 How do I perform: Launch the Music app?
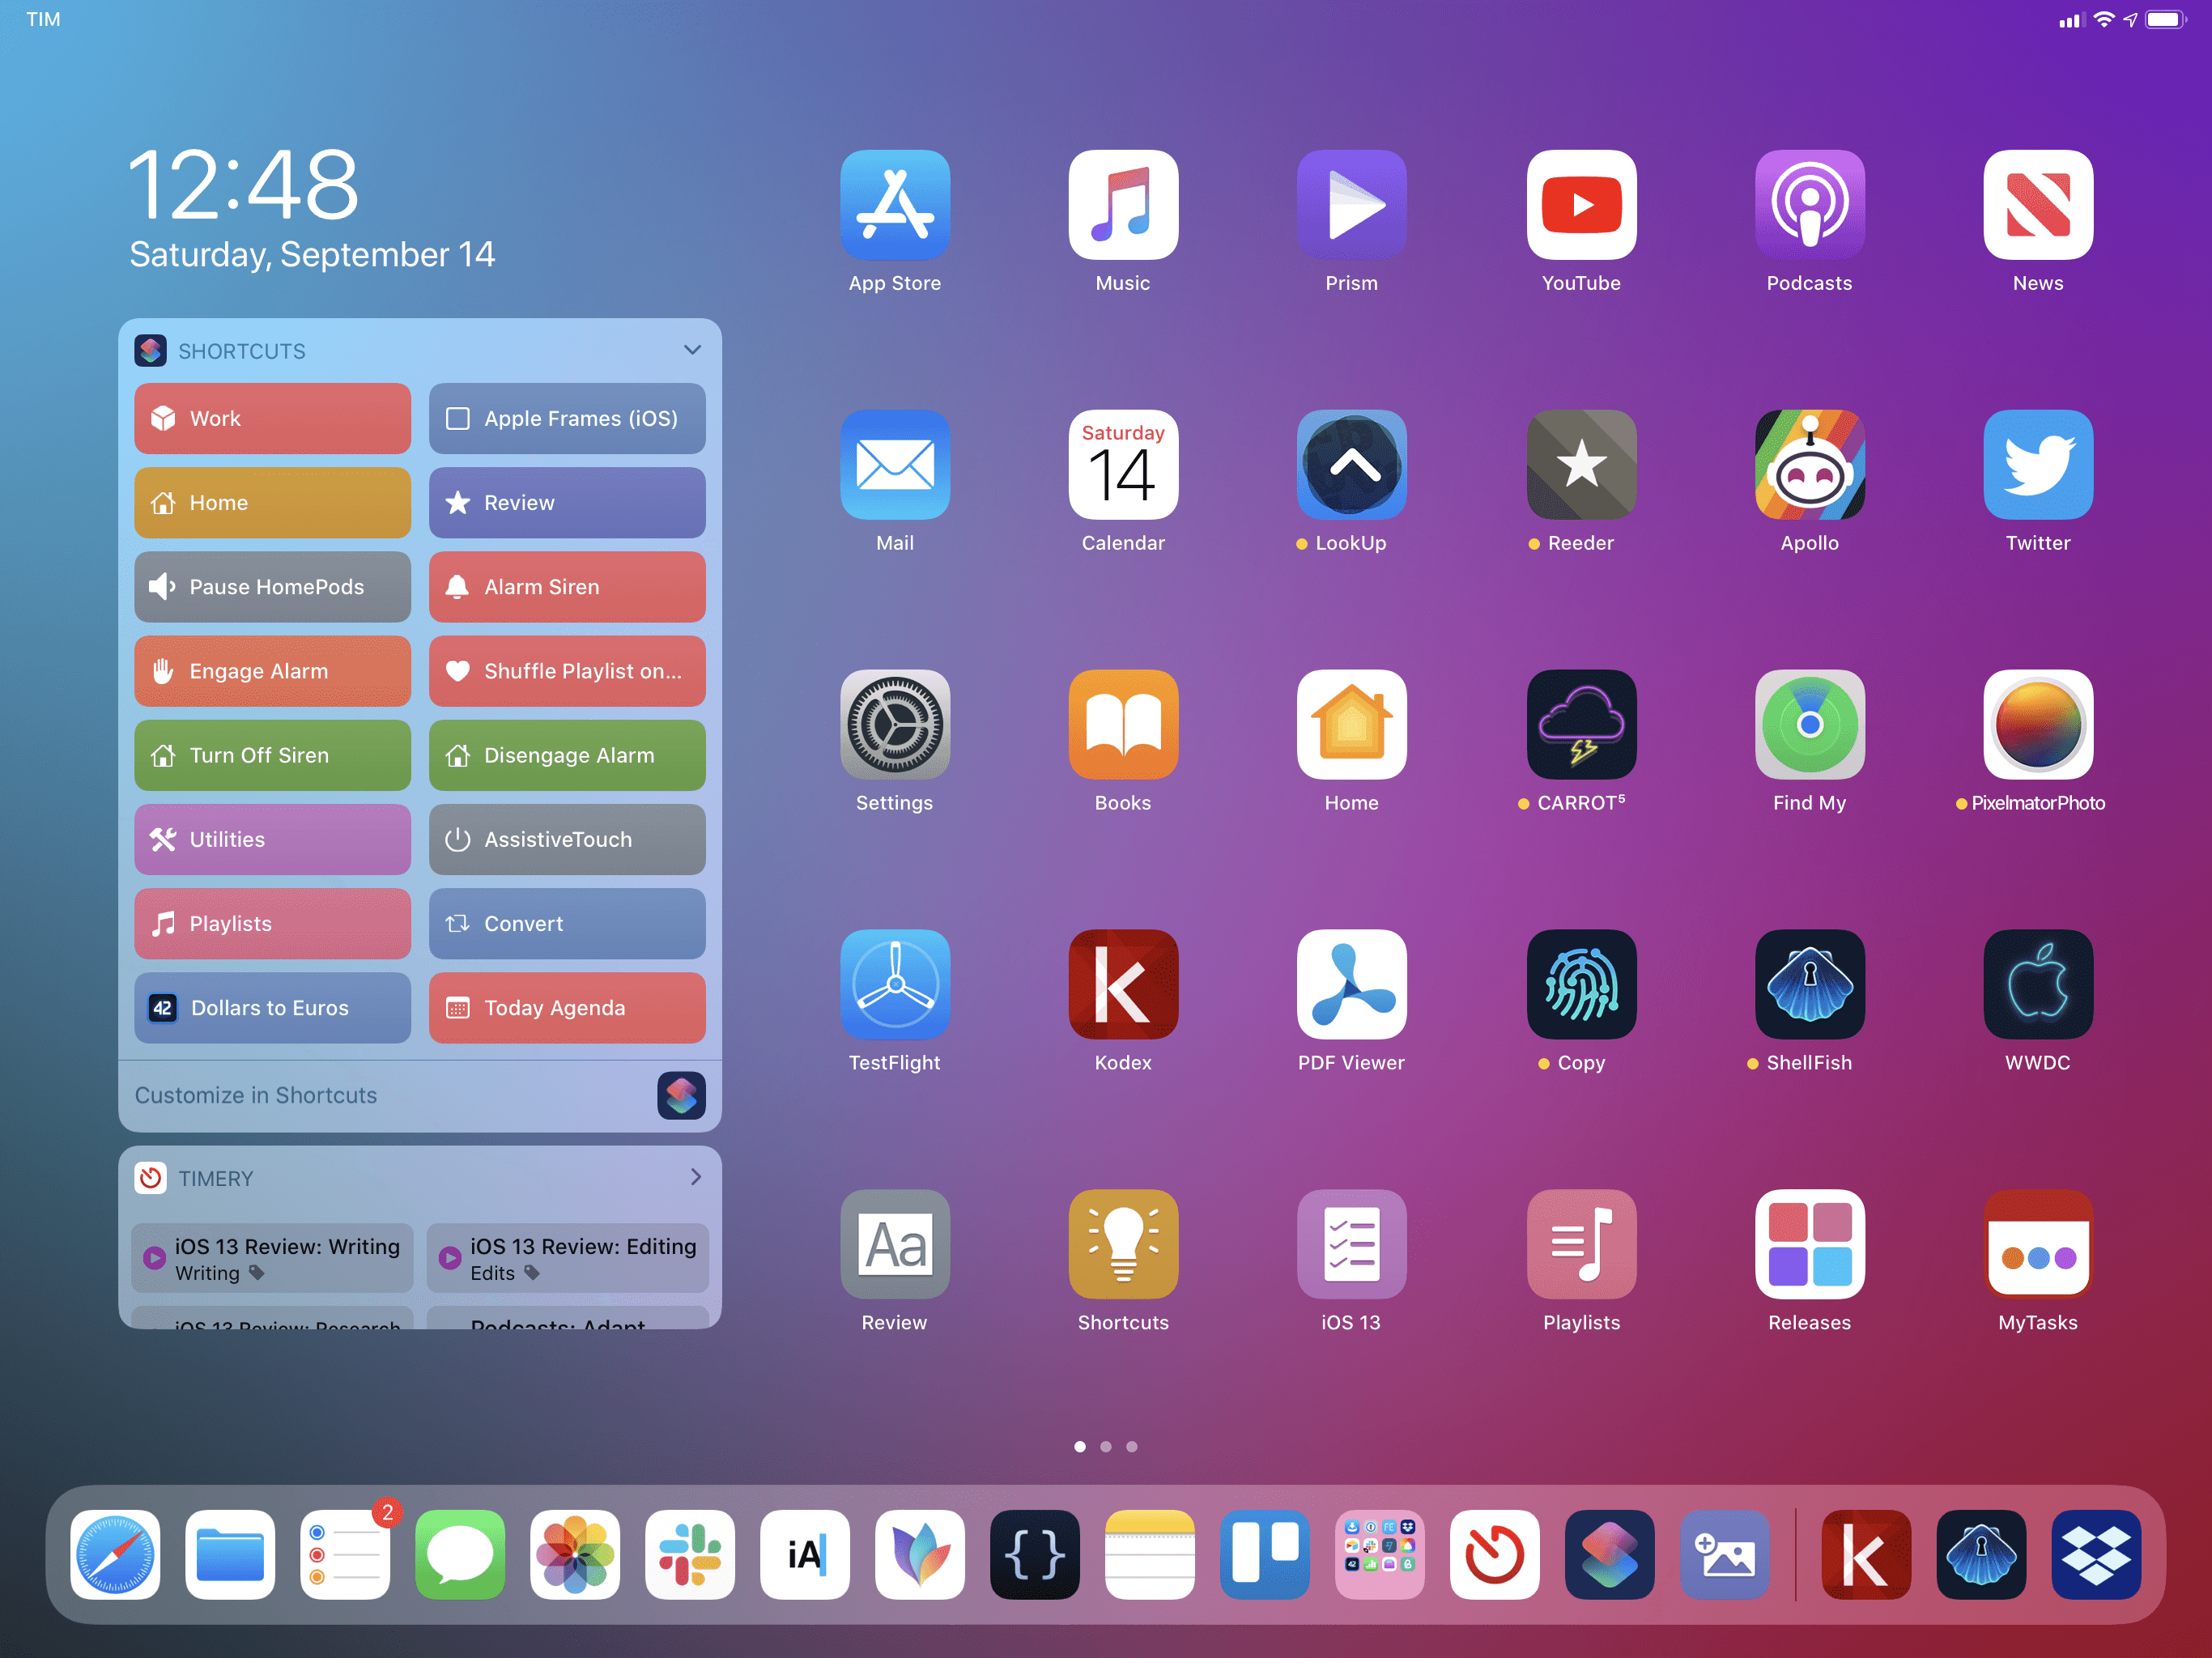tap(1123, 205)
